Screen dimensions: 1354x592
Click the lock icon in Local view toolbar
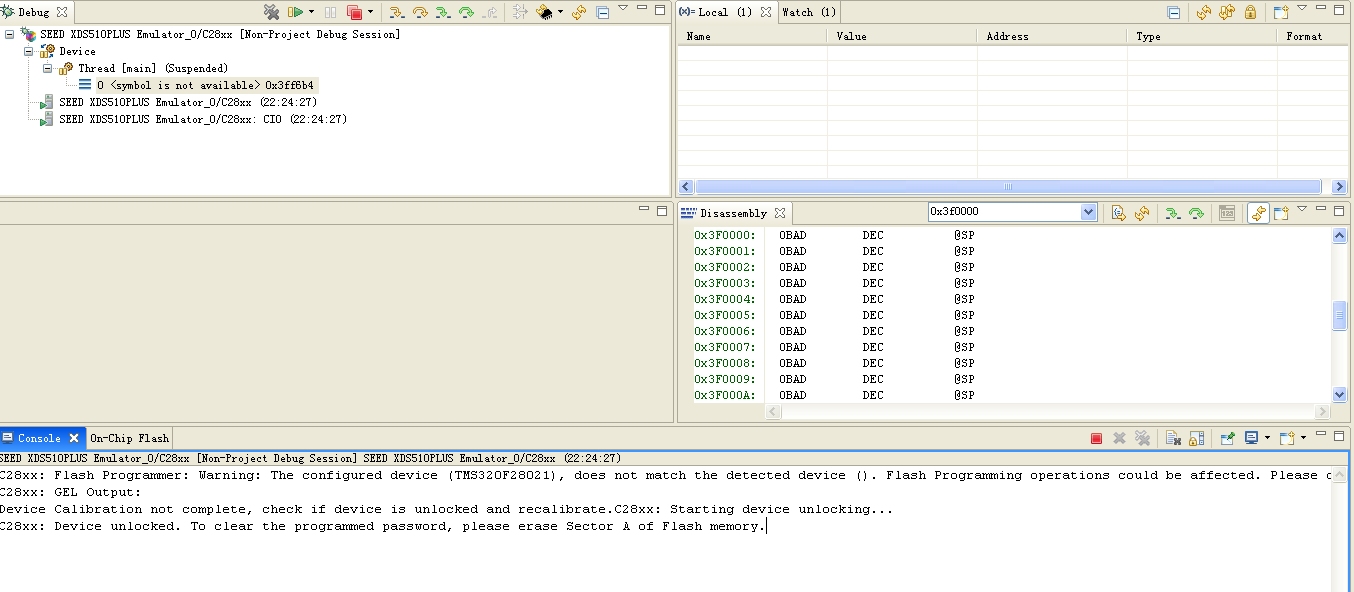click(1250, 13)
